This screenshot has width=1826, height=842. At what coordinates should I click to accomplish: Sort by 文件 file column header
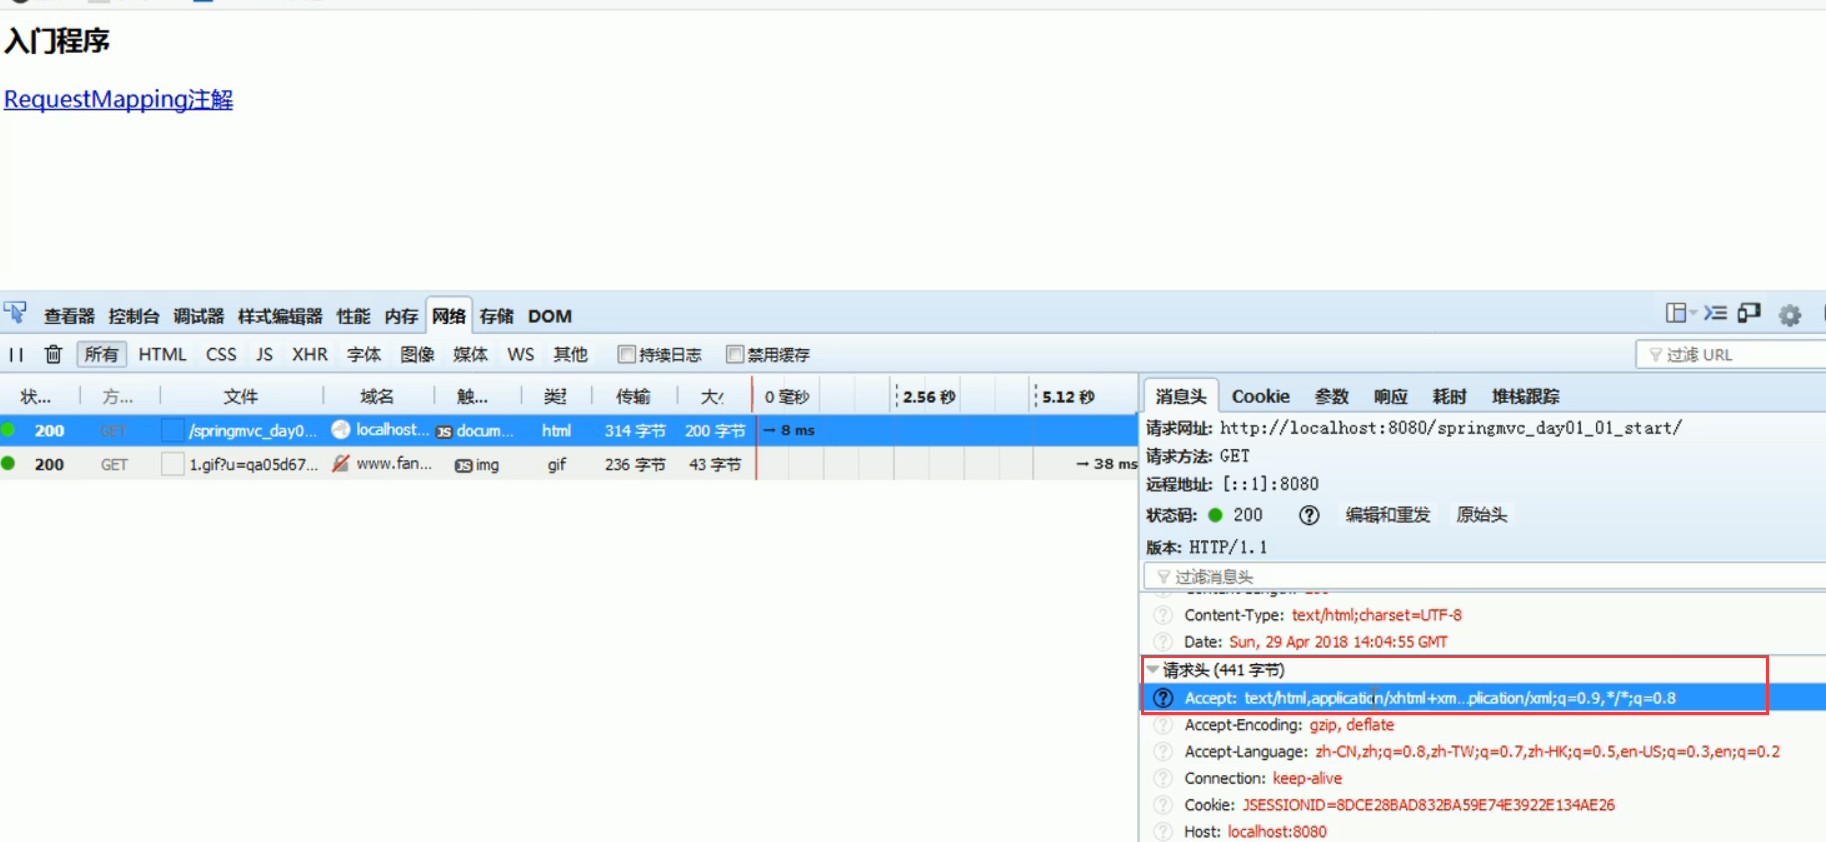coord(241,396)
